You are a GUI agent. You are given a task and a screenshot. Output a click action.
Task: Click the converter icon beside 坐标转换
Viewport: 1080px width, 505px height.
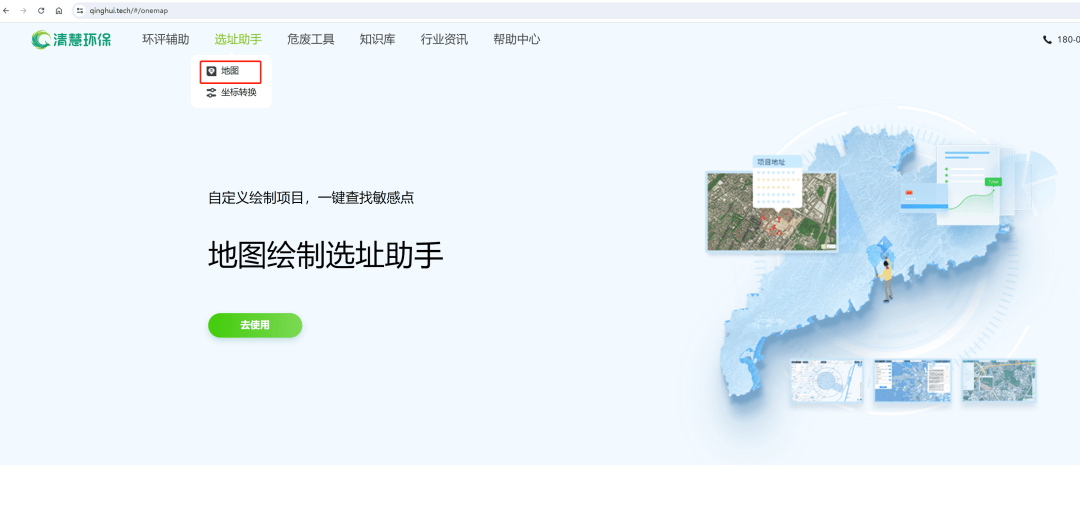[211, 92]
